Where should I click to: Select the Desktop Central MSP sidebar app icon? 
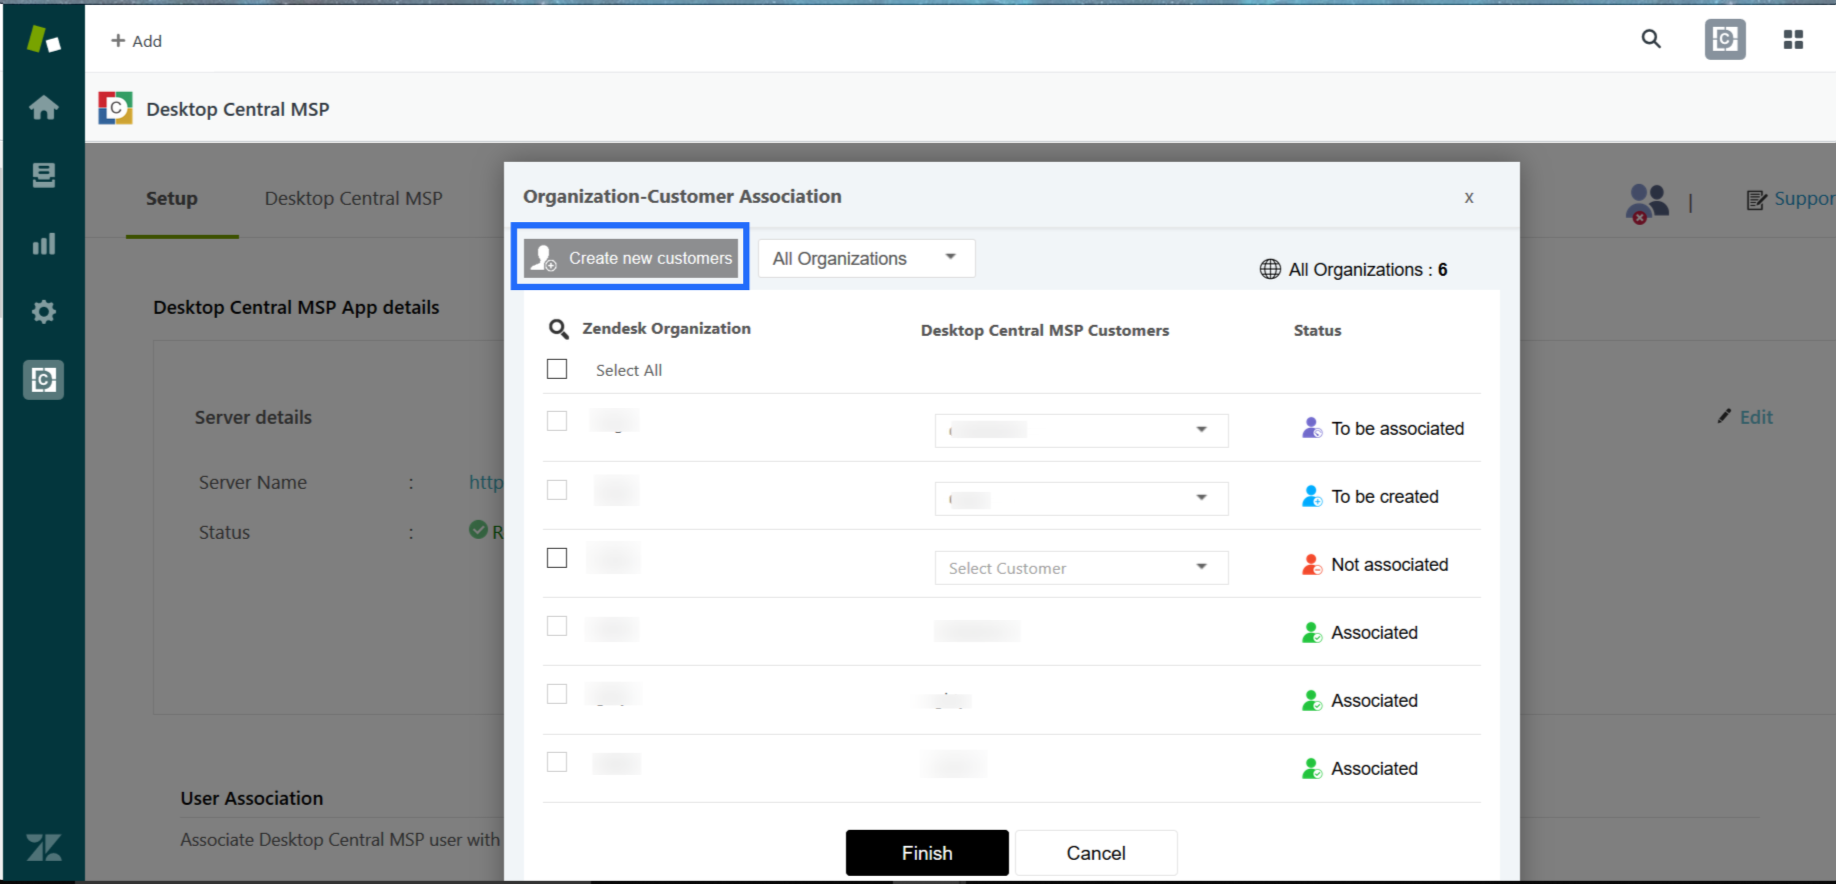[43, 379]
